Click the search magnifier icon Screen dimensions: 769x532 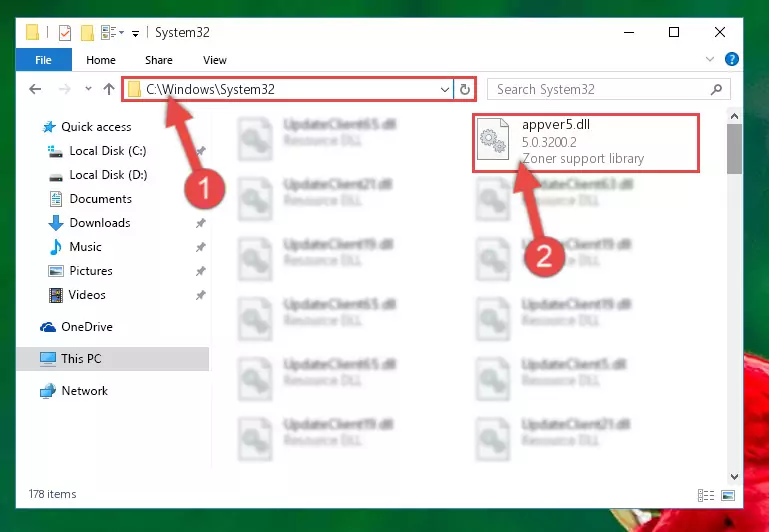pos(717,89)
